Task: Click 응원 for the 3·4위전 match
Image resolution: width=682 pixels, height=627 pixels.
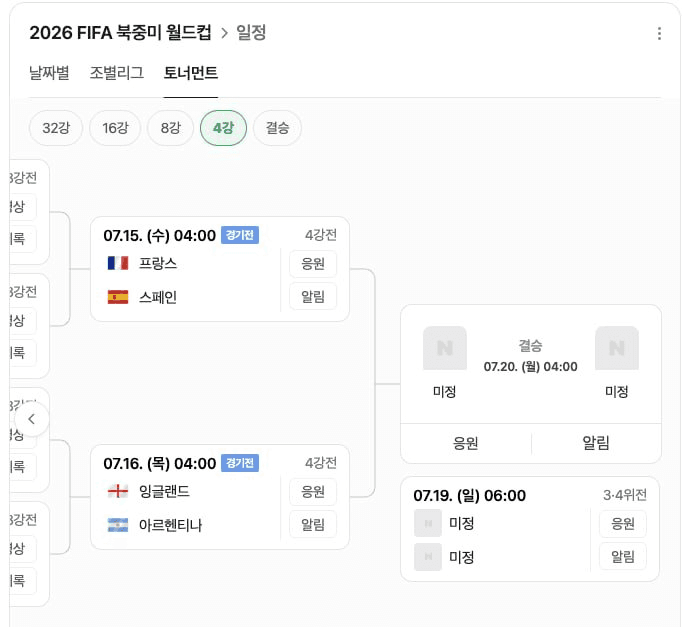Action: point(623,524)
